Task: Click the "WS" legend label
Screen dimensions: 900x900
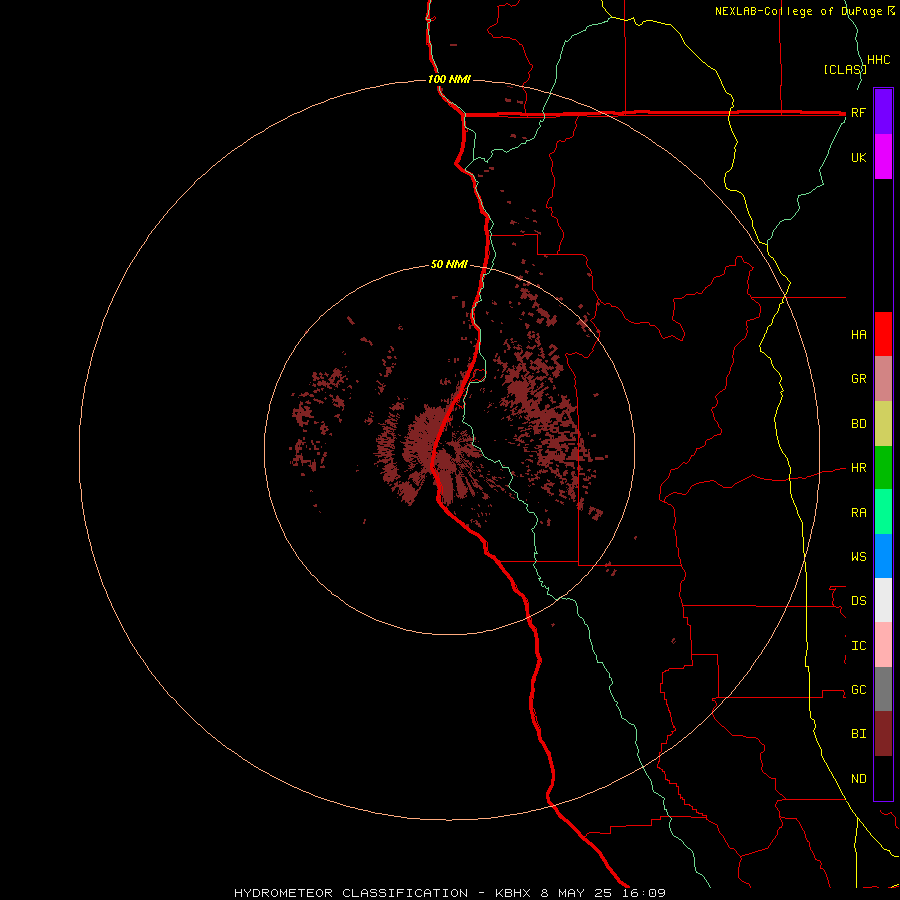Action: (859, 556)
